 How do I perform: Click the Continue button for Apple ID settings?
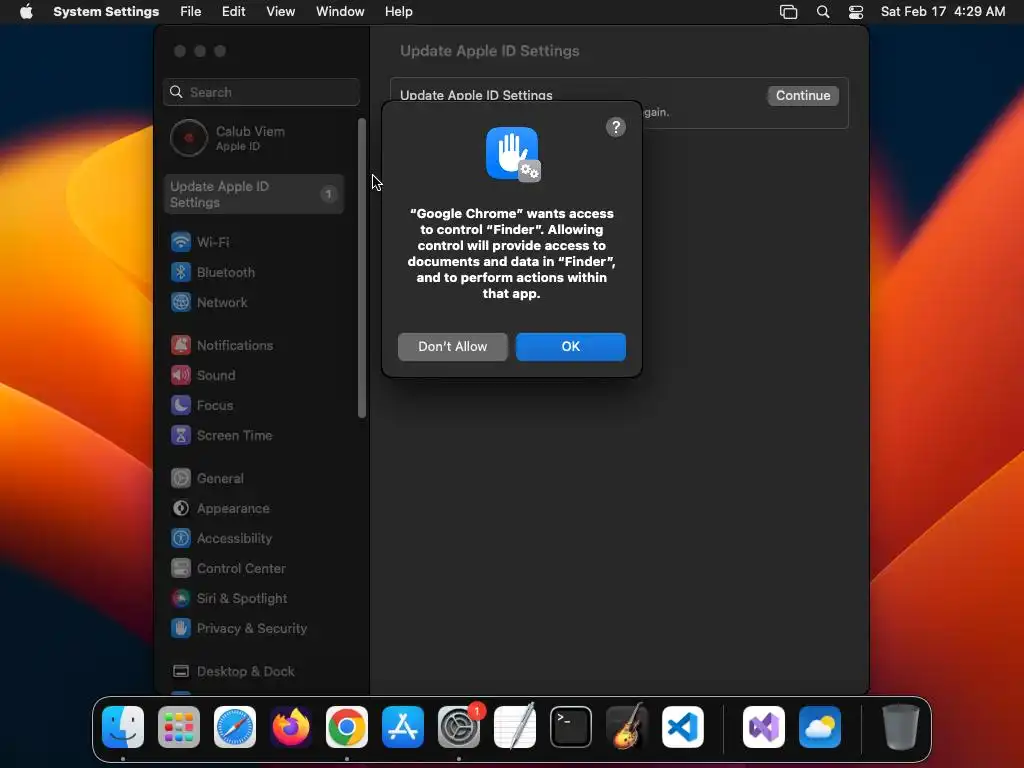coord(803,95)
